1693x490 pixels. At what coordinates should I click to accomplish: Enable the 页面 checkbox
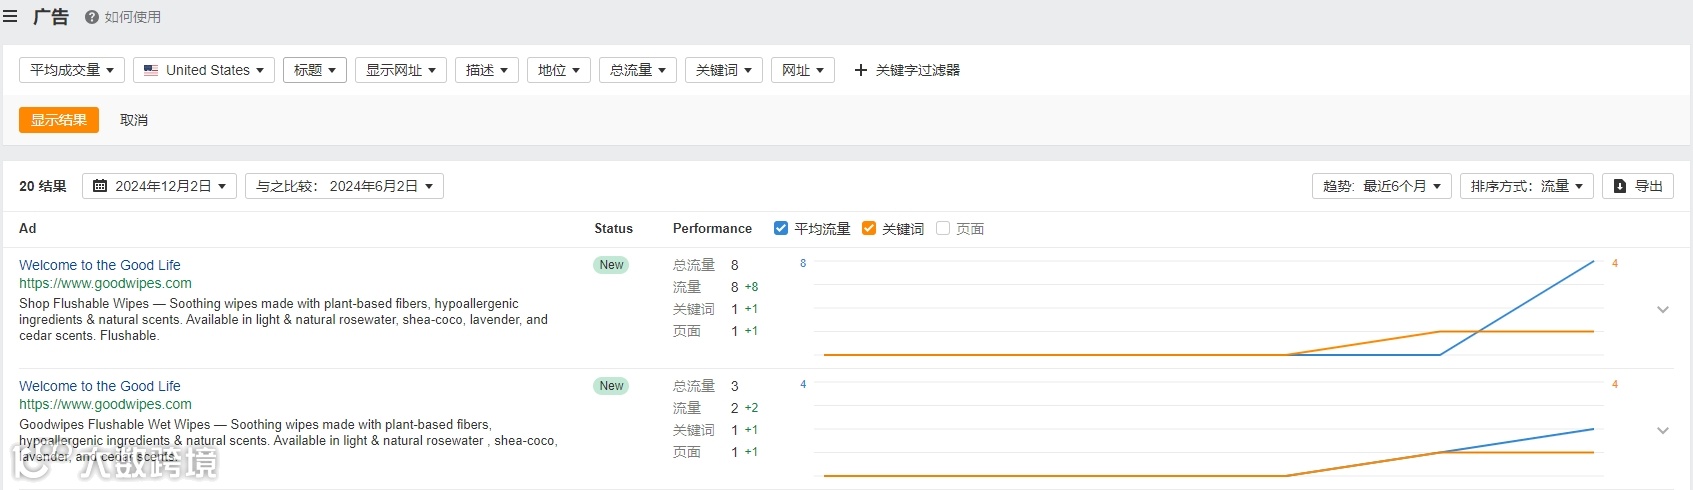943,229
